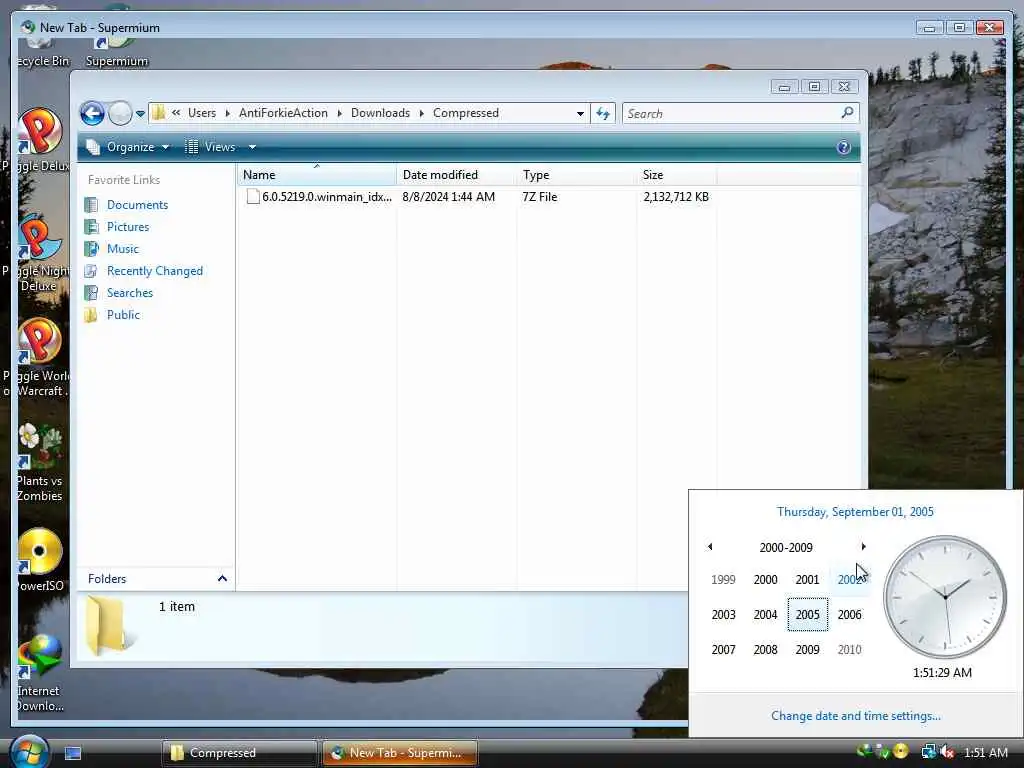The width and height of the screenshot is (1024, 768).
Task: Open Change date and time settings
Action: 856,716
